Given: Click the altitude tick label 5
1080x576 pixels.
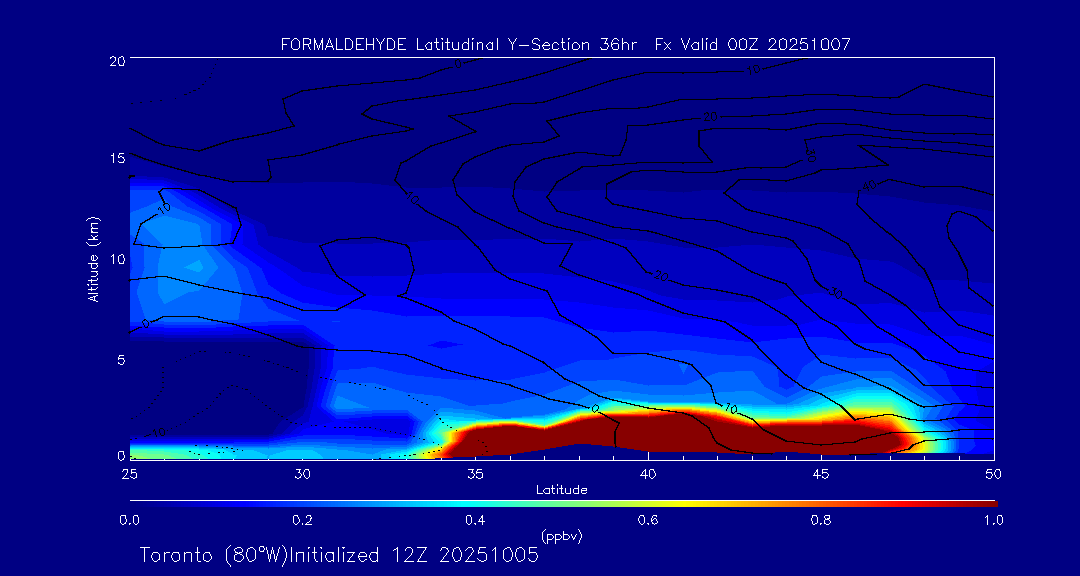Looking at the screenshot, I should pos(120,359).
